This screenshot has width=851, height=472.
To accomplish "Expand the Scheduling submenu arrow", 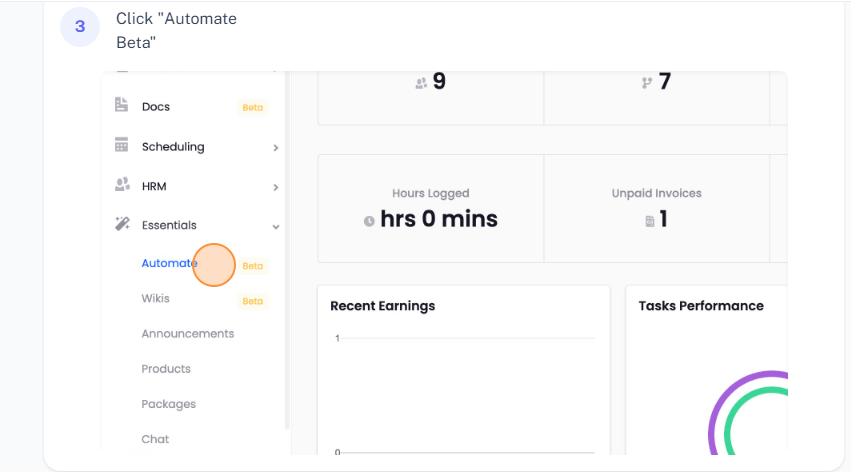I will pos(276,148).
